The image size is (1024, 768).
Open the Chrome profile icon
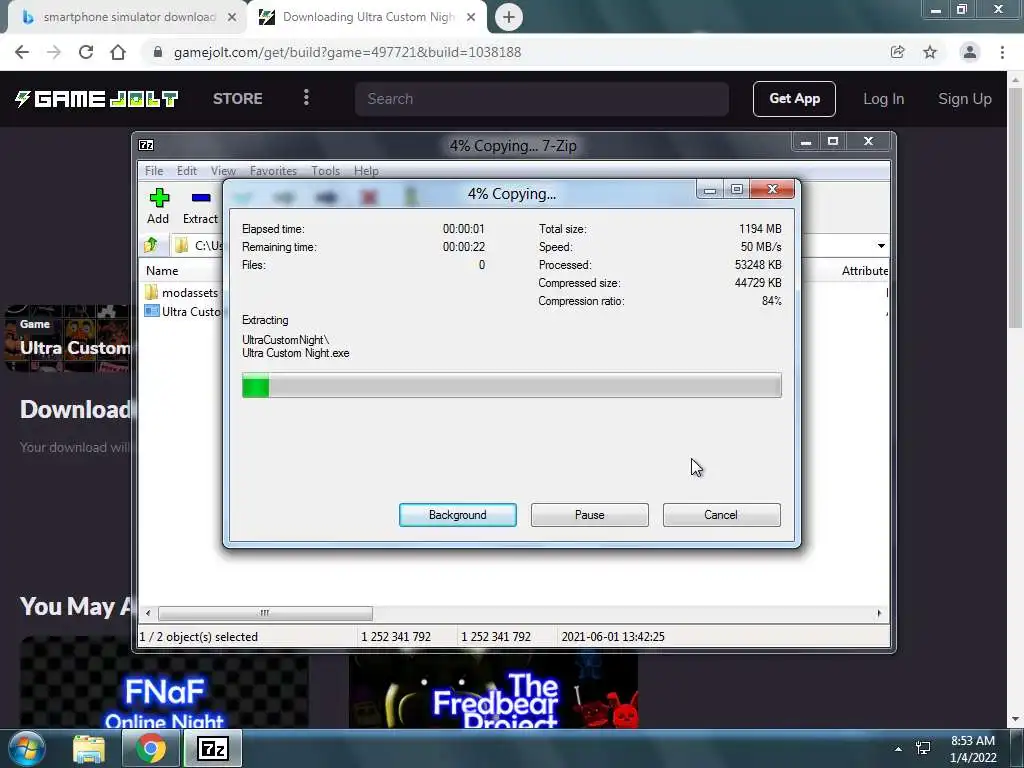(970, 52)
